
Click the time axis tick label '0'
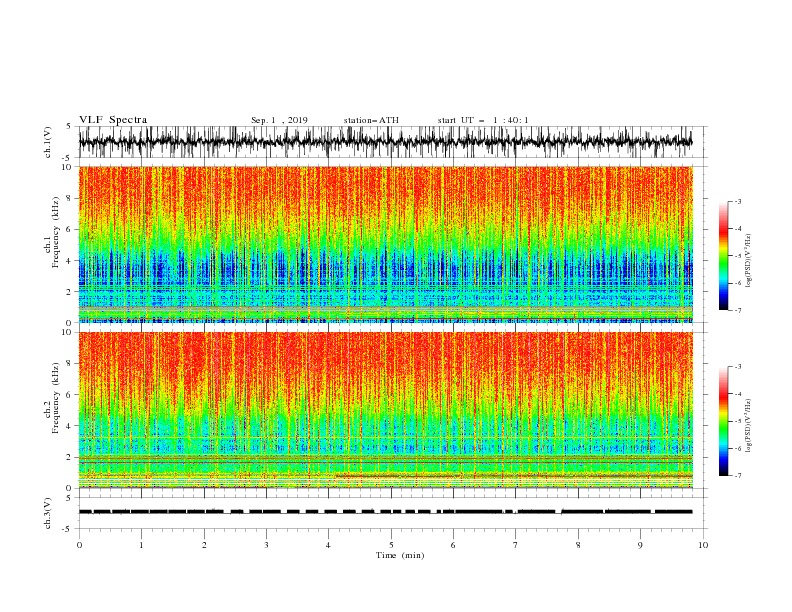click(x=79, y=545)
